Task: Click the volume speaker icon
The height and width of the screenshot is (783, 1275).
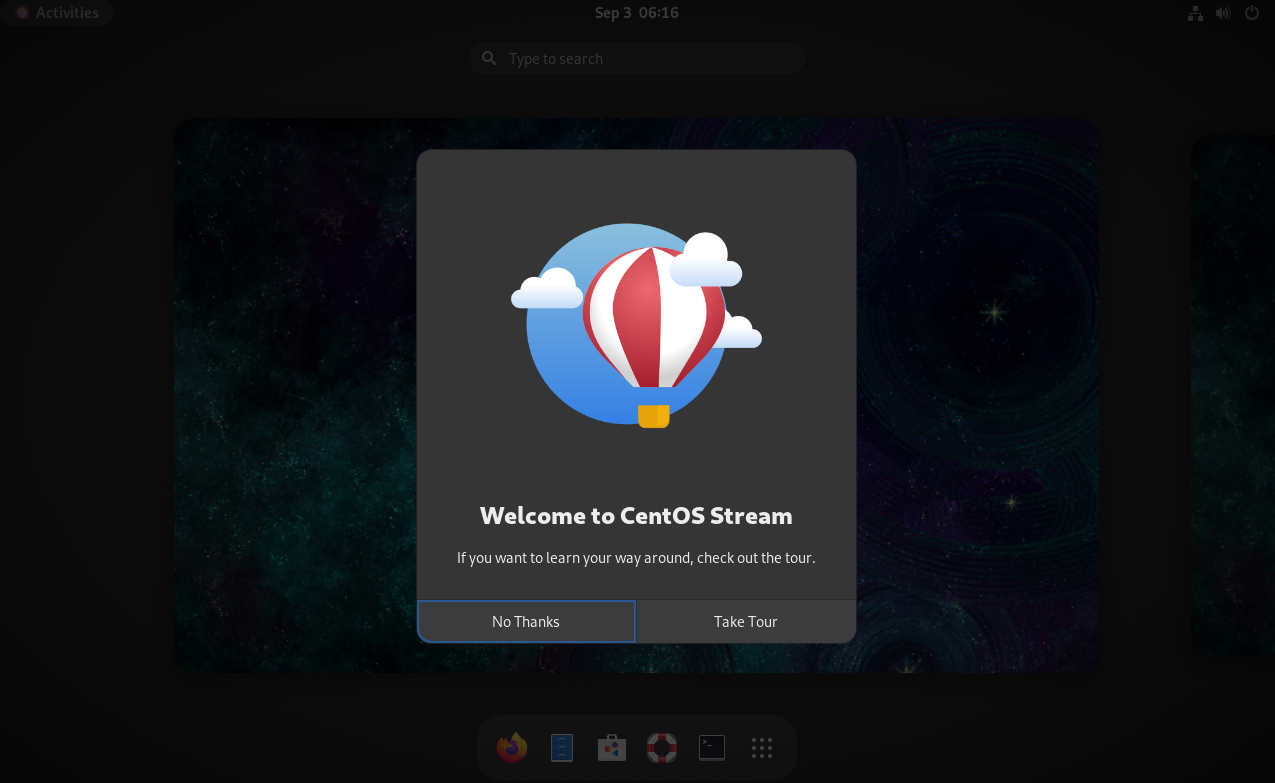Action: [x=1222, y=13]
